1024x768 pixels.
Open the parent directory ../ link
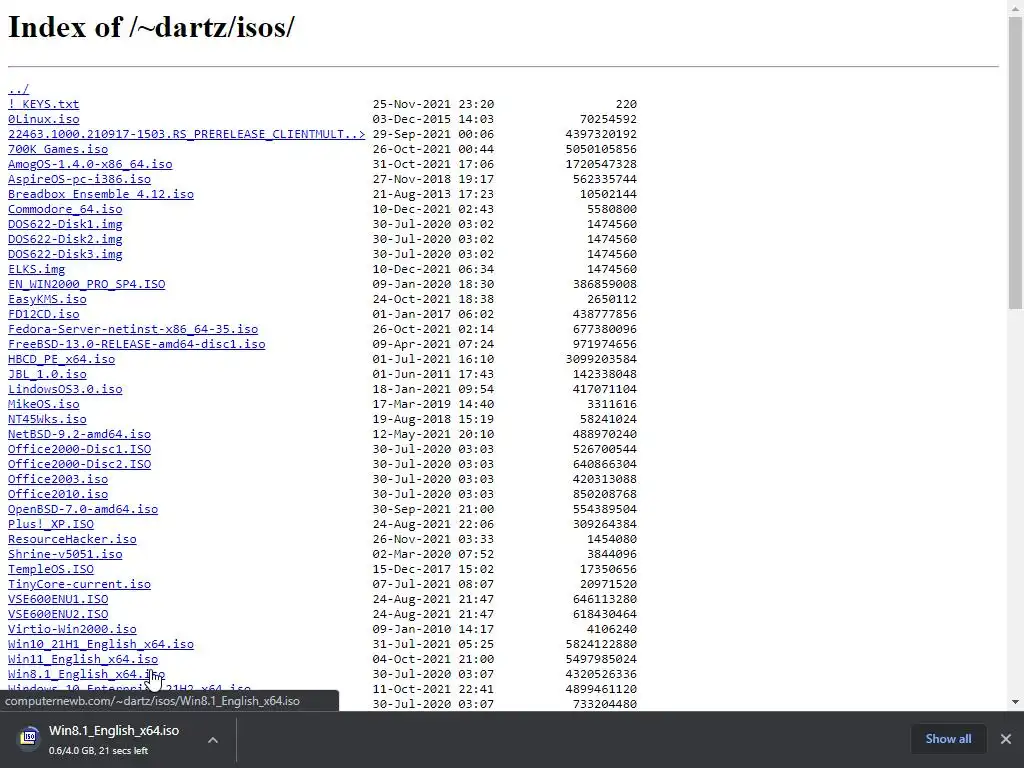pyautogui.click(x=18, y=89)
